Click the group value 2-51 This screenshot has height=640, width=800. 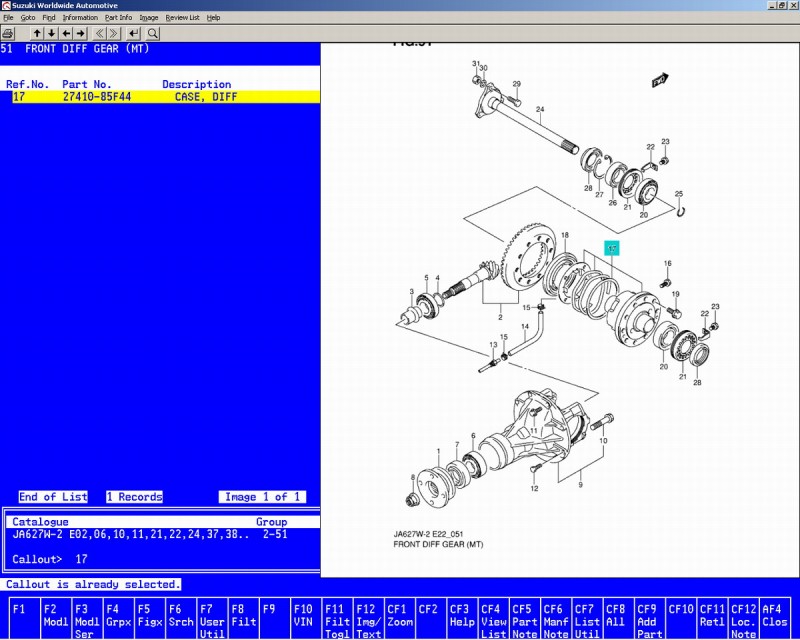(275, 534)
